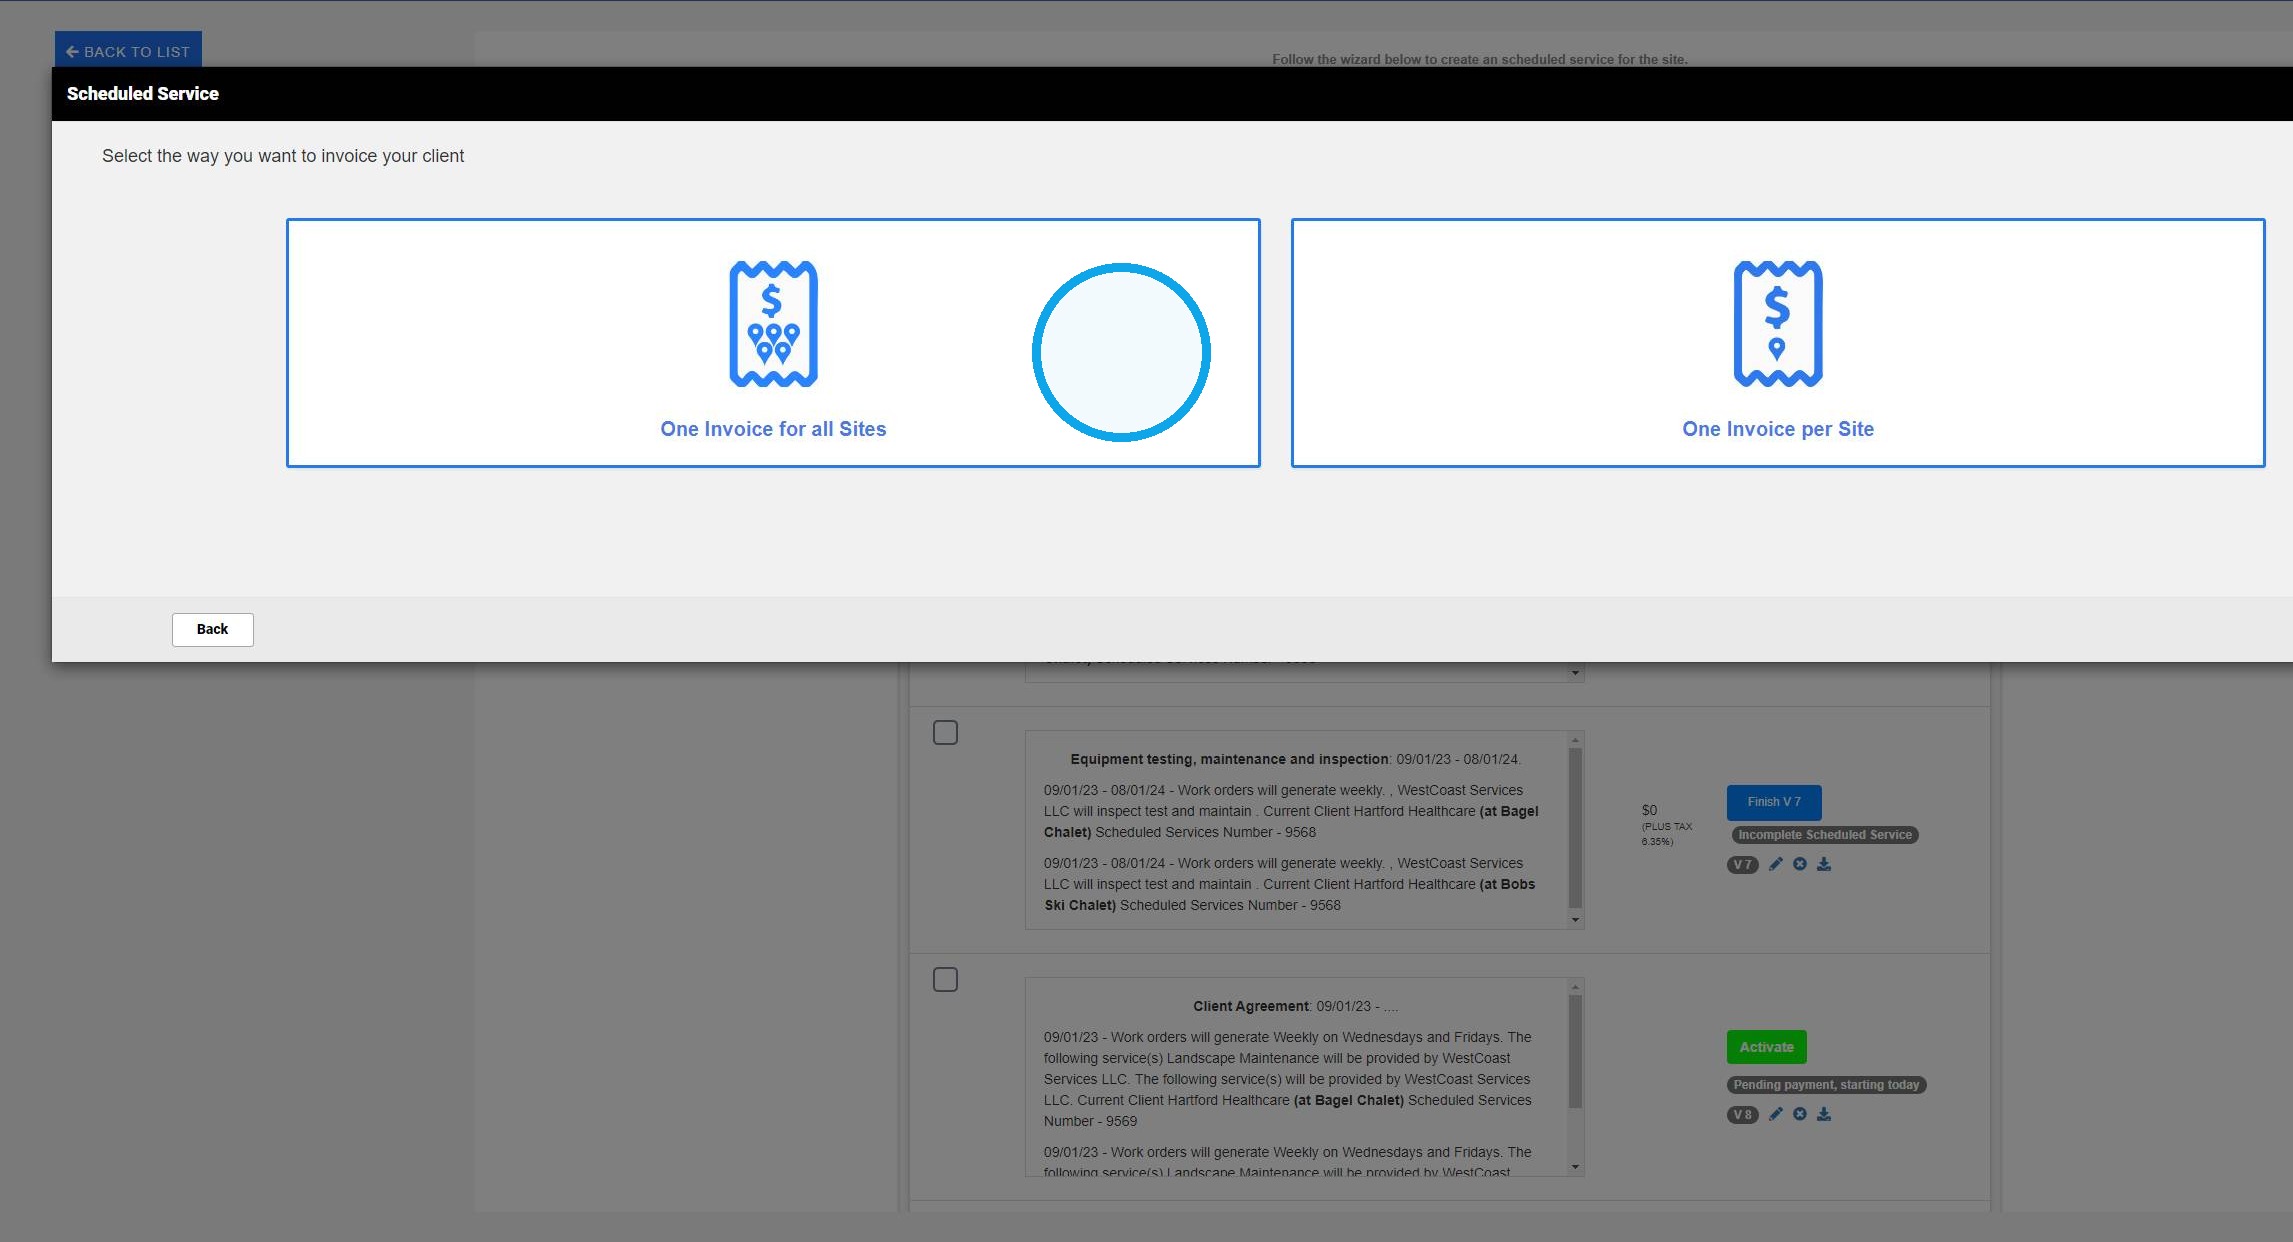Select the One Invoice for all Sites icon
Viewport: 2293px width, 1242px height.
tap(773, 324)
